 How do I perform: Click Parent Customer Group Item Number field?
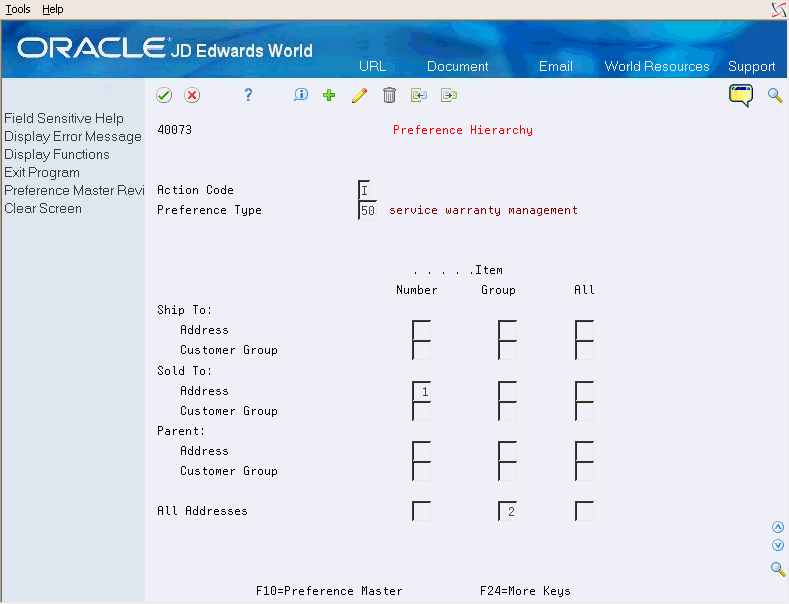coord(421,471)
